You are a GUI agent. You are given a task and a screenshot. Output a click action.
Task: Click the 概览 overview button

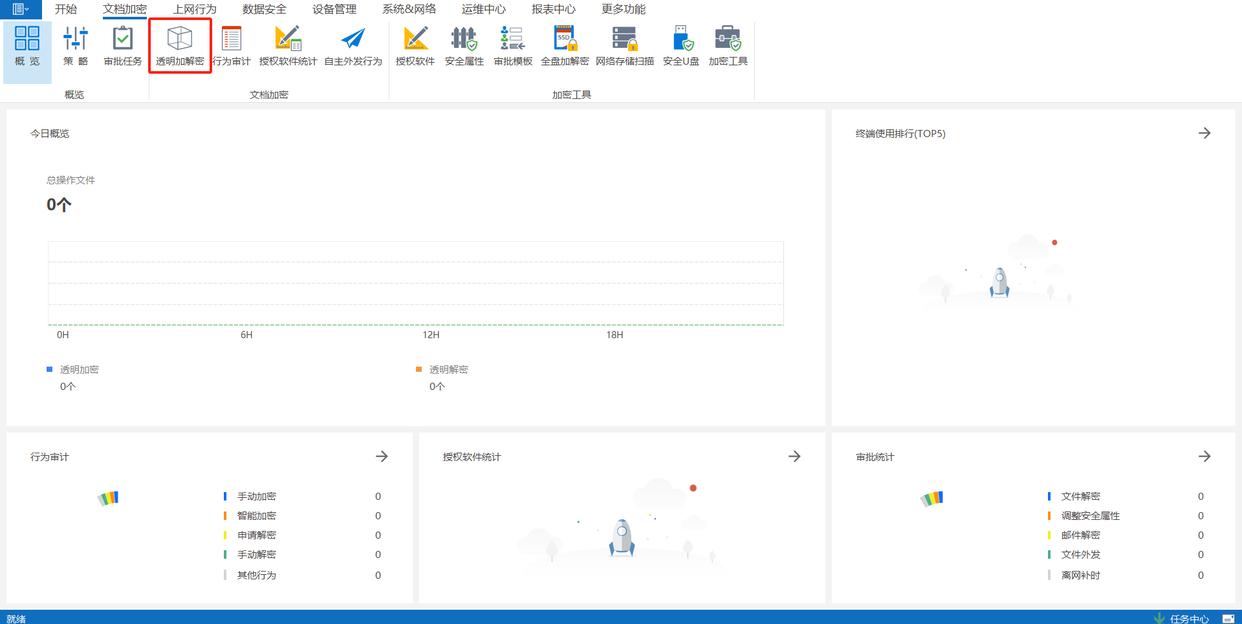coord(27,46)
